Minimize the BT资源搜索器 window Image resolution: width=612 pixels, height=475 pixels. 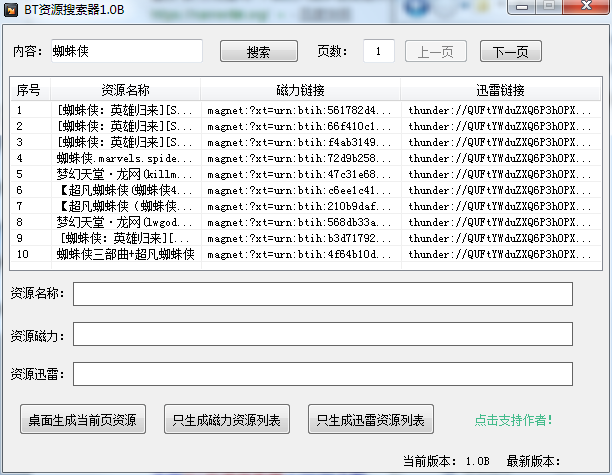click(x=522, y=7)
